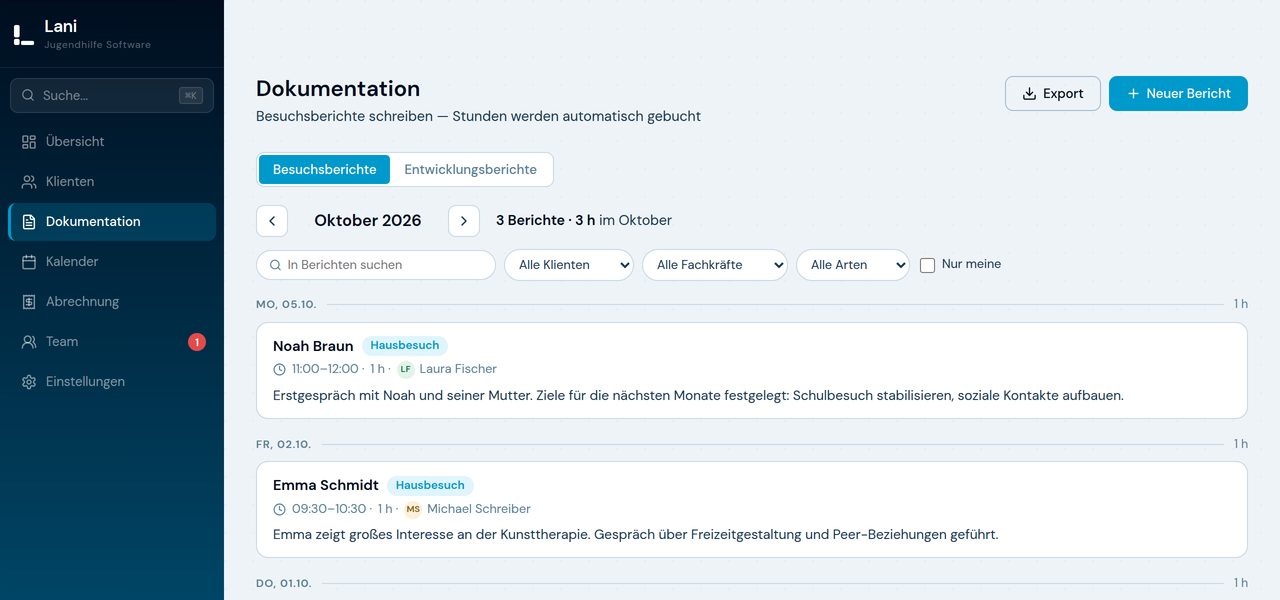The width and height of the screenshot is (1280, 600).
Task: Click the Export button
Action: click(1053, 94)
